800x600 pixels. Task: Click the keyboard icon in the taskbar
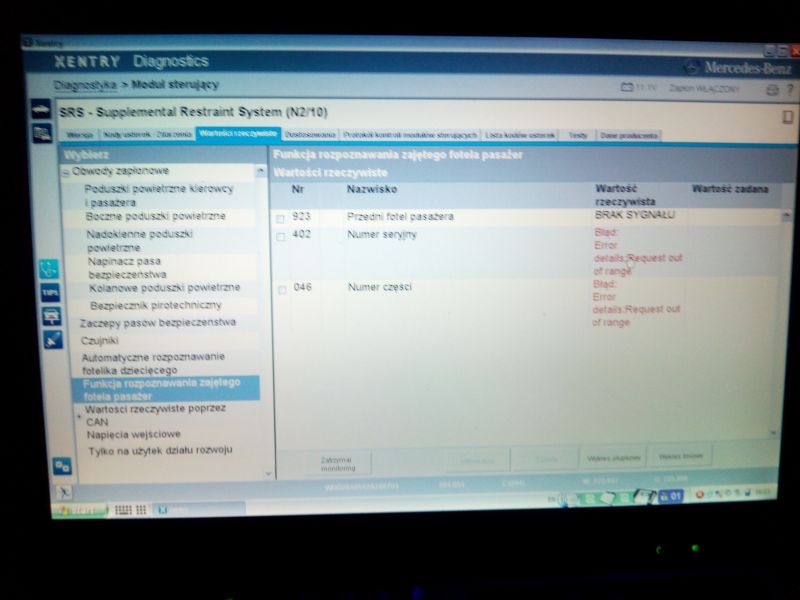(x=122, y=510)
